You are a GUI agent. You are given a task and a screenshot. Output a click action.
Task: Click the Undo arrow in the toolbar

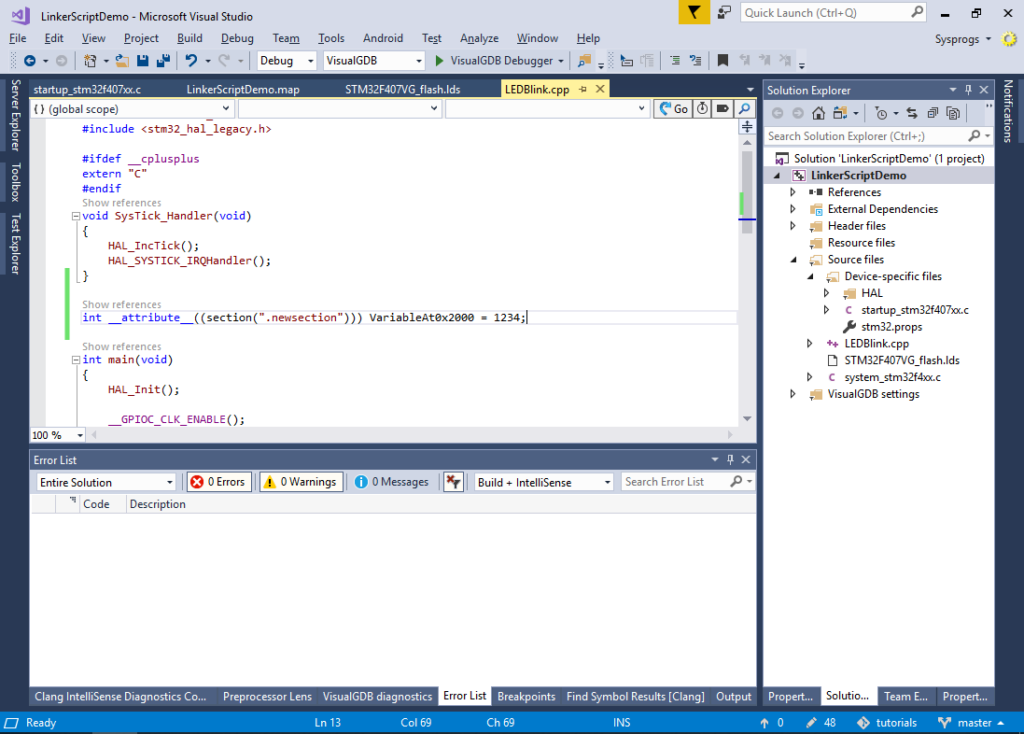point(191,61)
